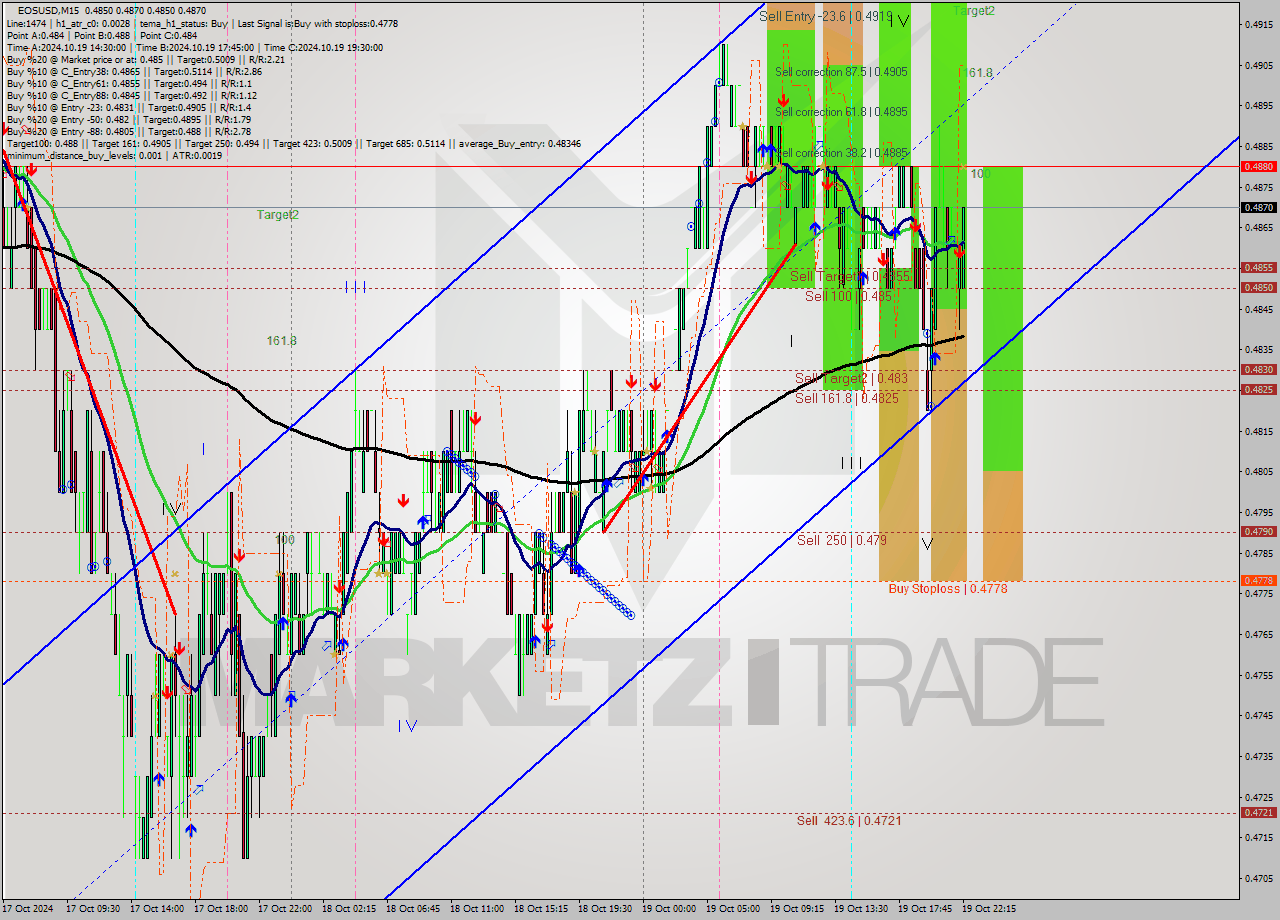Image resolution: width=1280 pixels, height=920 pixels.
Task: Click the 'Sell 161.8 | 0.4825' label
Action: click(x=846, y=398)
